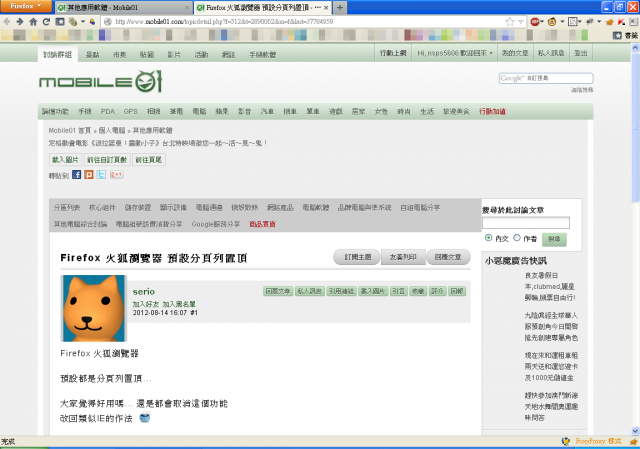
Task: Click the 友善列印 button
Action: click(x=403, y=257)
